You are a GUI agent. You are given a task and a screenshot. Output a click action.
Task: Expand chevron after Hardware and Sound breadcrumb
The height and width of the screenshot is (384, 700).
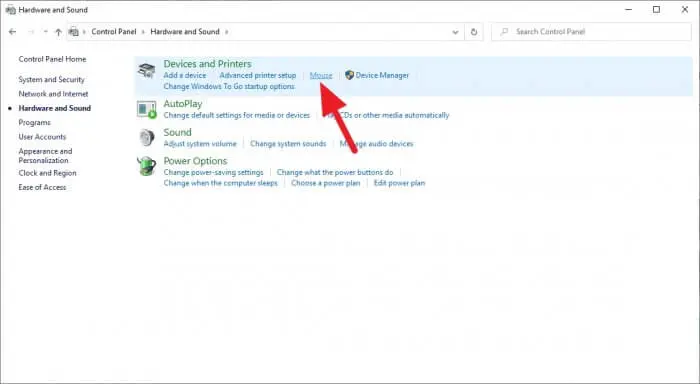pyautogui.click(x=226, y=32)
